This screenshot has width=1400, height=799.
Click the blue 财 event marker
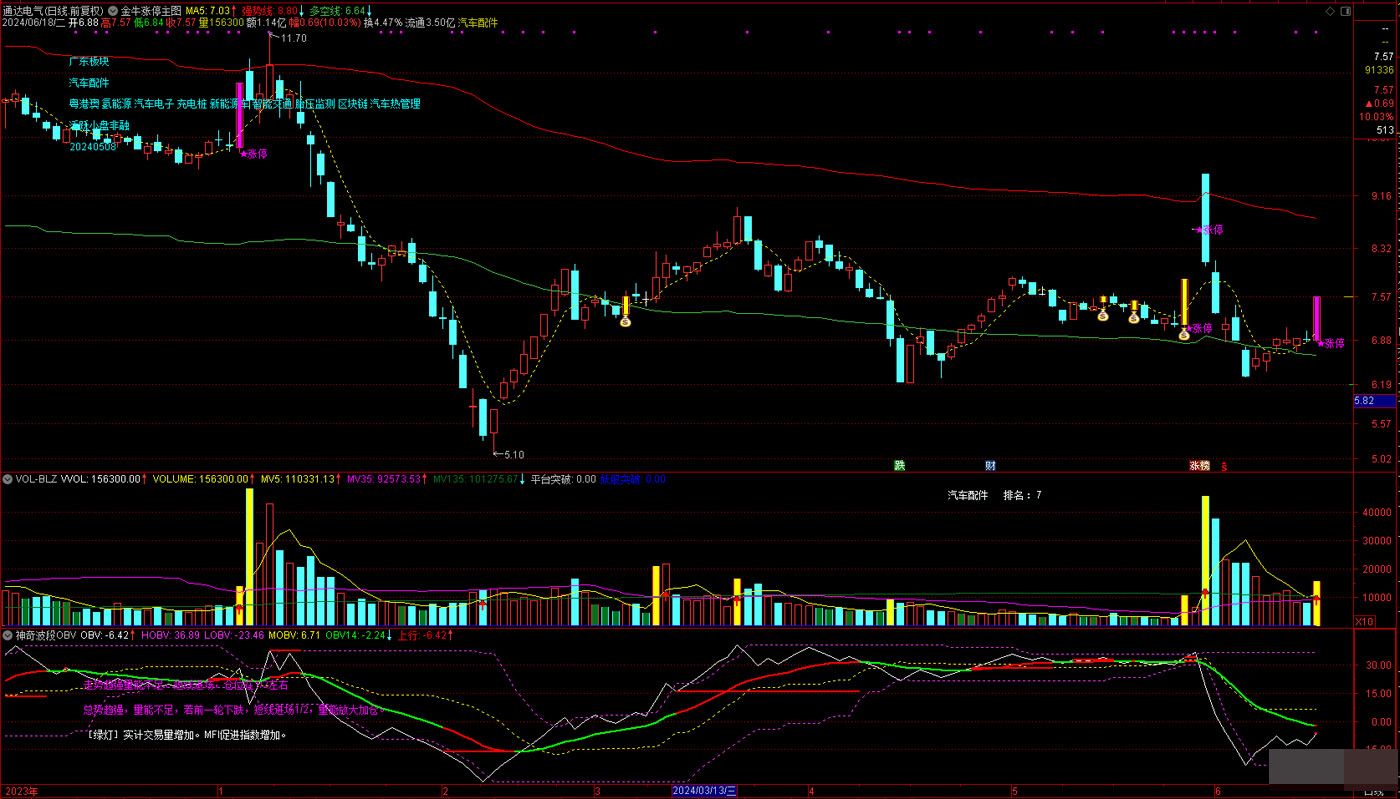[x=990, y=465]
